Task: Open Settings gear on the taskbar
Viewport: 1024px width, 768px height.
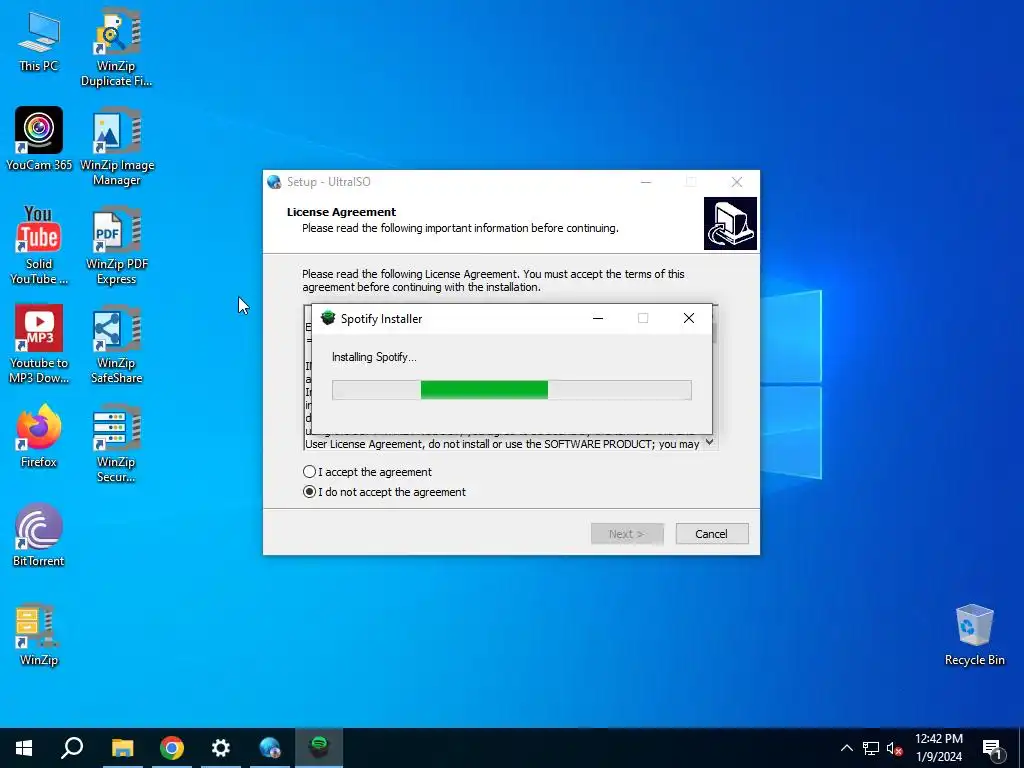Action: [x=221, y=748]
